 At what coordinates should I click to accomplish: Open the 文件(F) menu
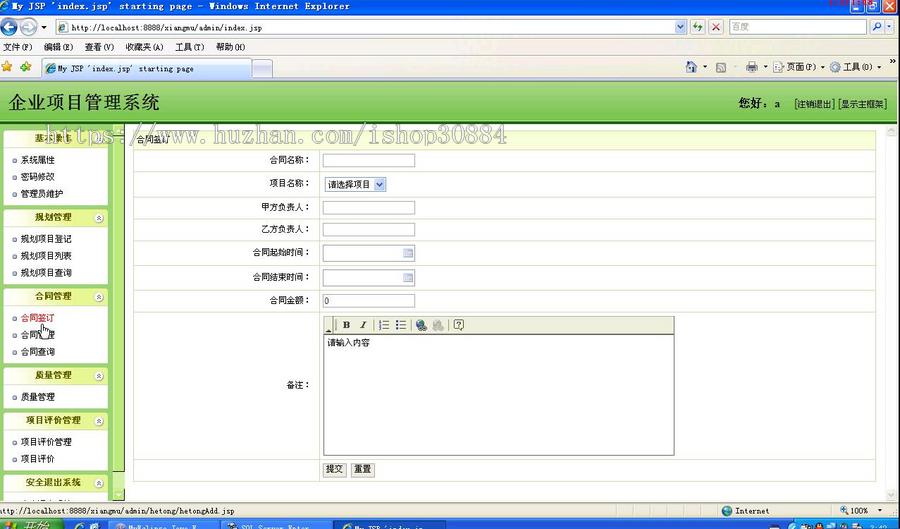pyautogui.click(x=18, y=47)
